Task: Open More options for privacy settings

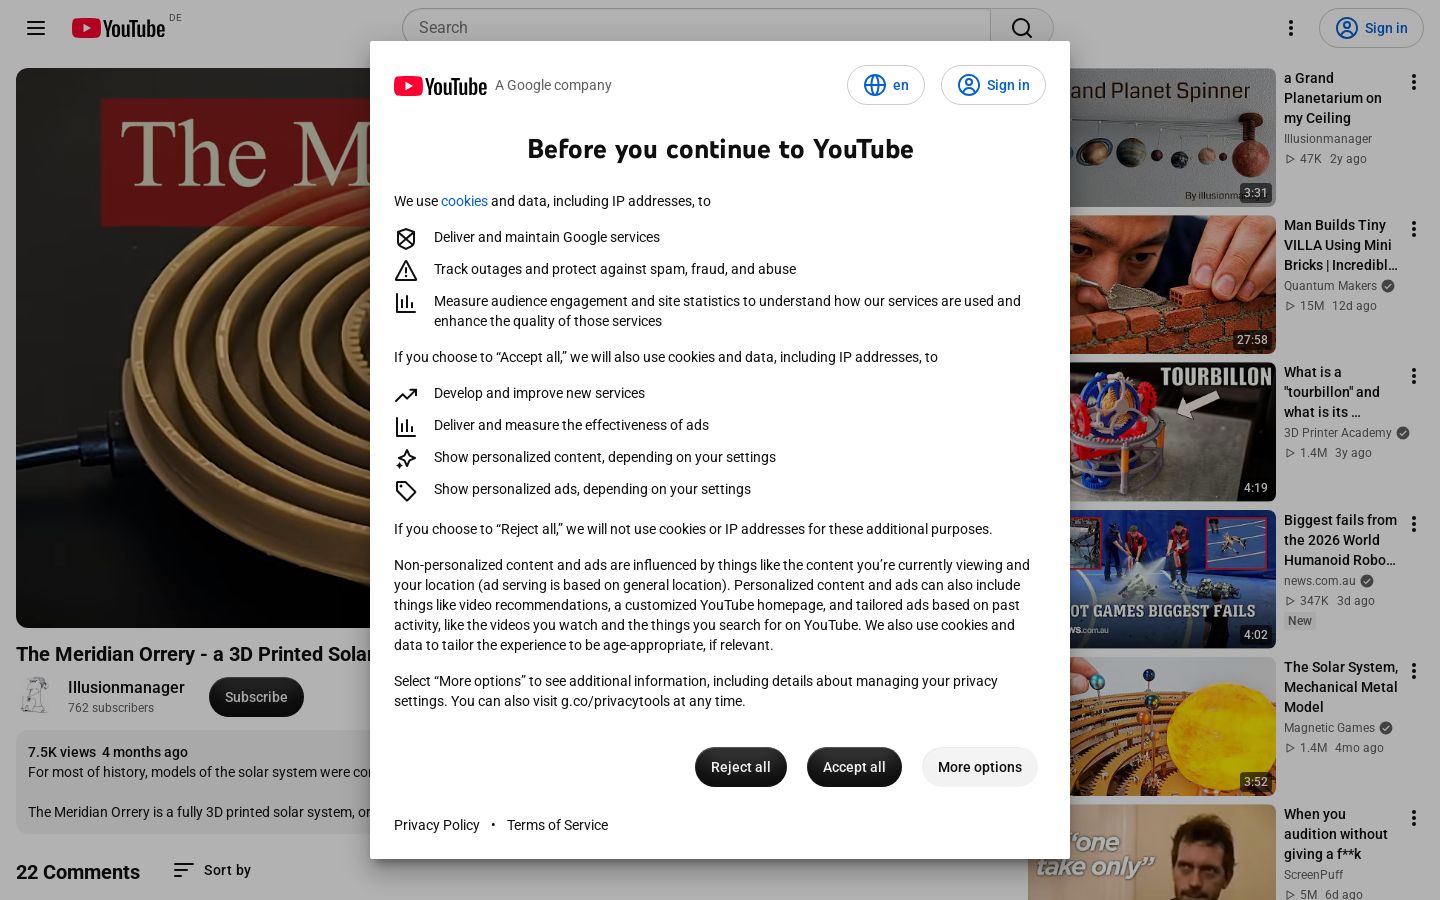Action: 980,767
